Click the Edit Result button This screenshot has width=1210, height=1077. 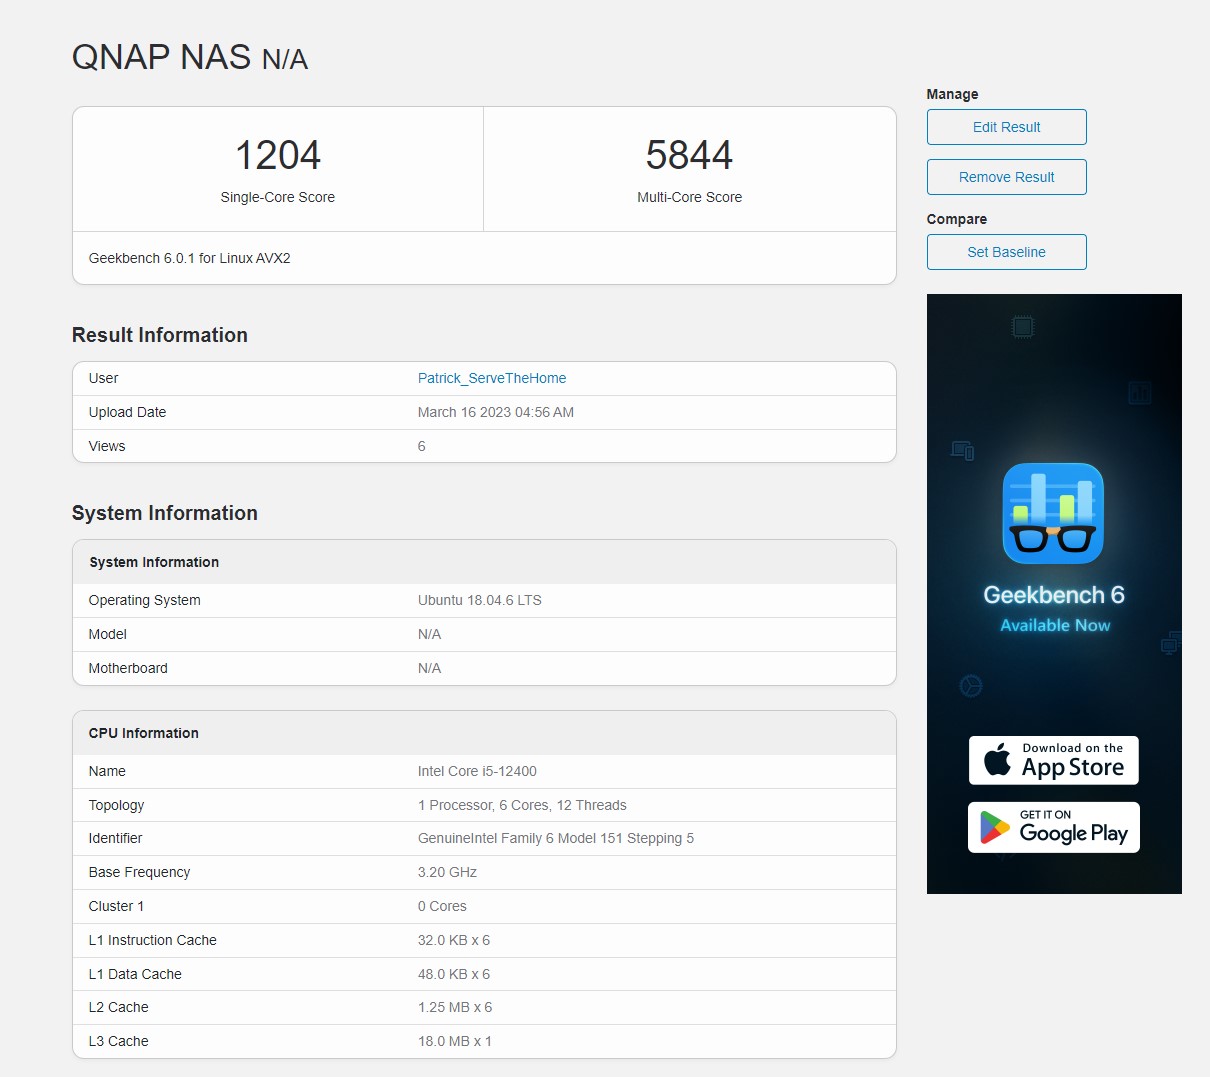[1006, 127]
